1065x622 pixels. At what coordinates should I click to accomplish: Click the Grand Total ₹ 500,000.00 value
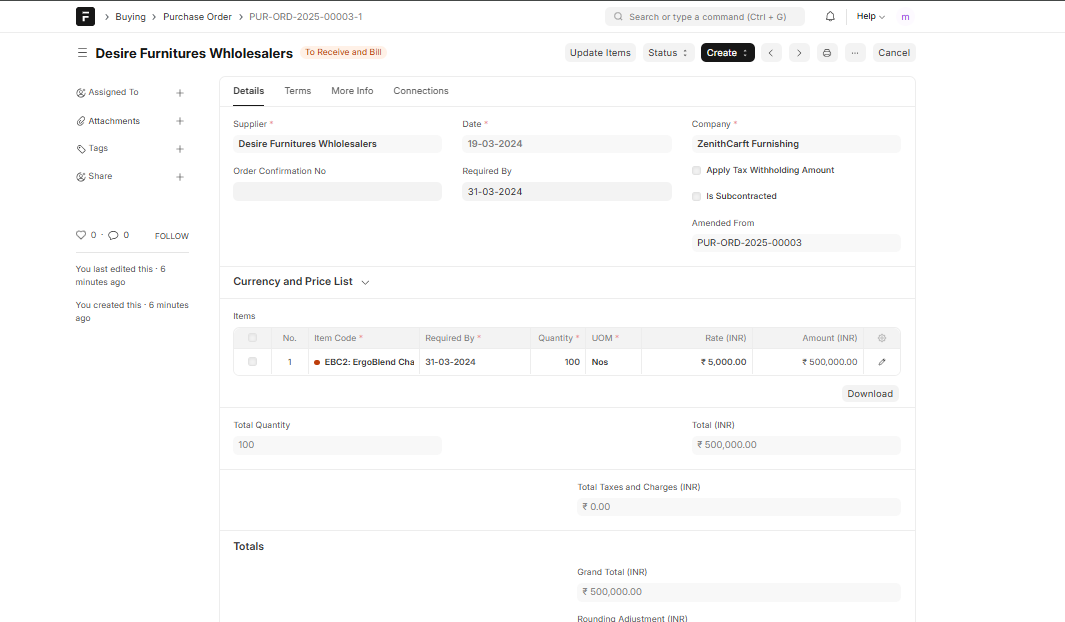pyautogui.click(x=739, y=592)
